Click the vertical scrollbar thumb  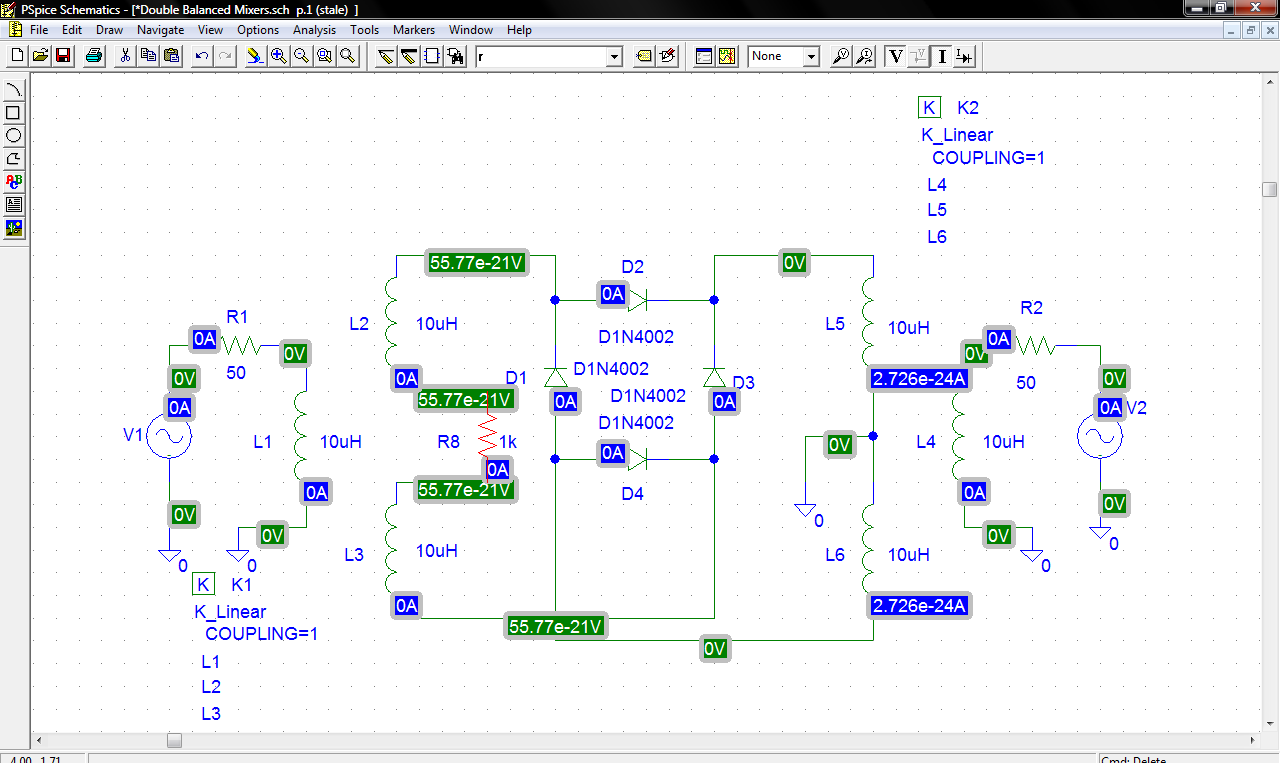pos(1270,189)
